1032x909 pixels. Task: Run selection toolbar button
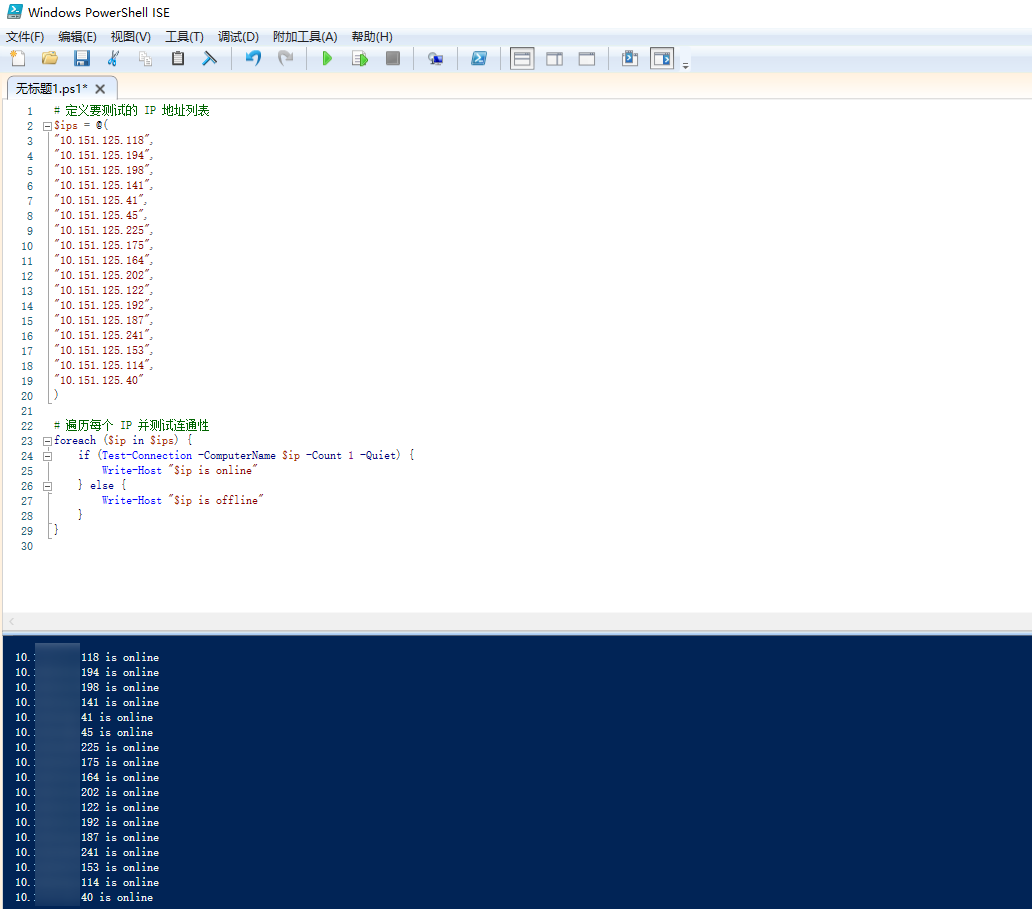coord(359,59)
